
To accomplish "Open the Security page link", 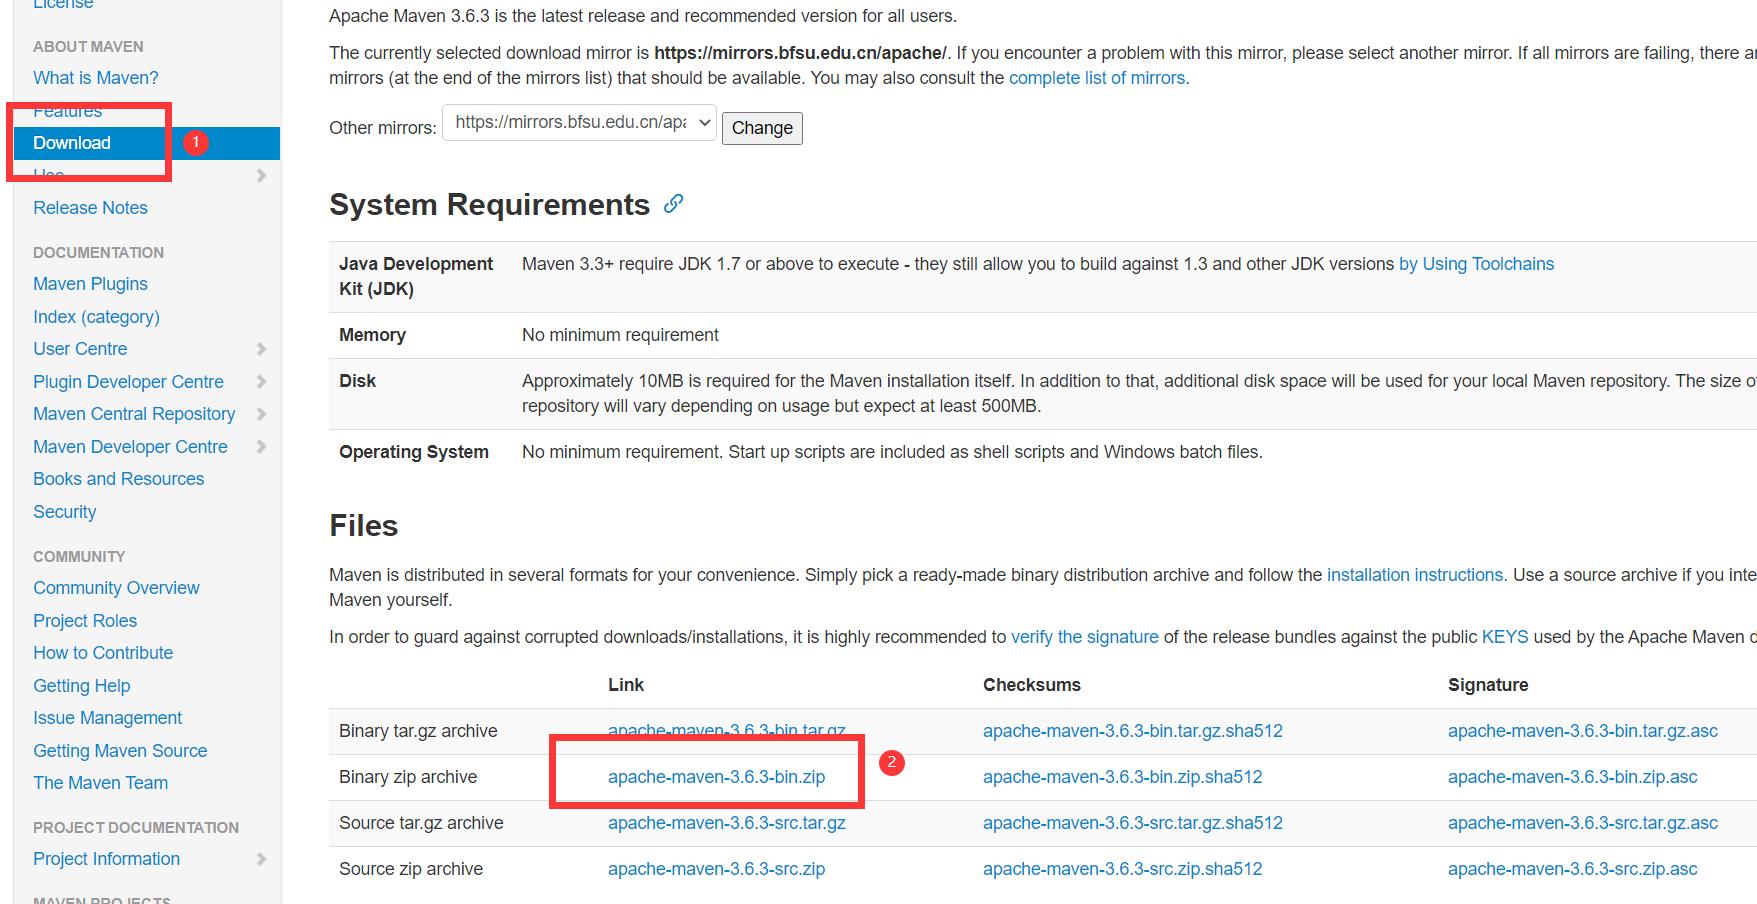I will click(x=65, y=512).
